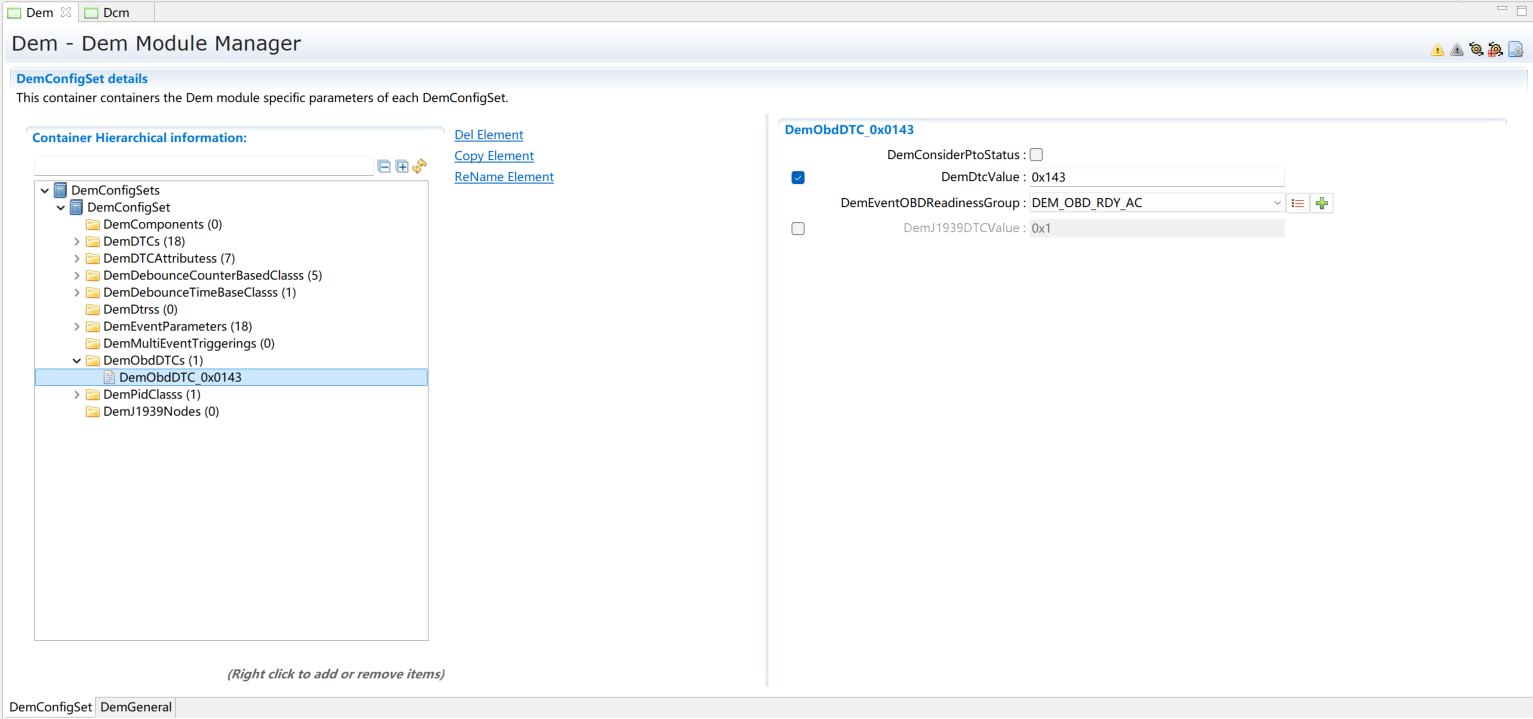
Task: Click the yellow warning triangle icon
Action: coord(1437,50)
